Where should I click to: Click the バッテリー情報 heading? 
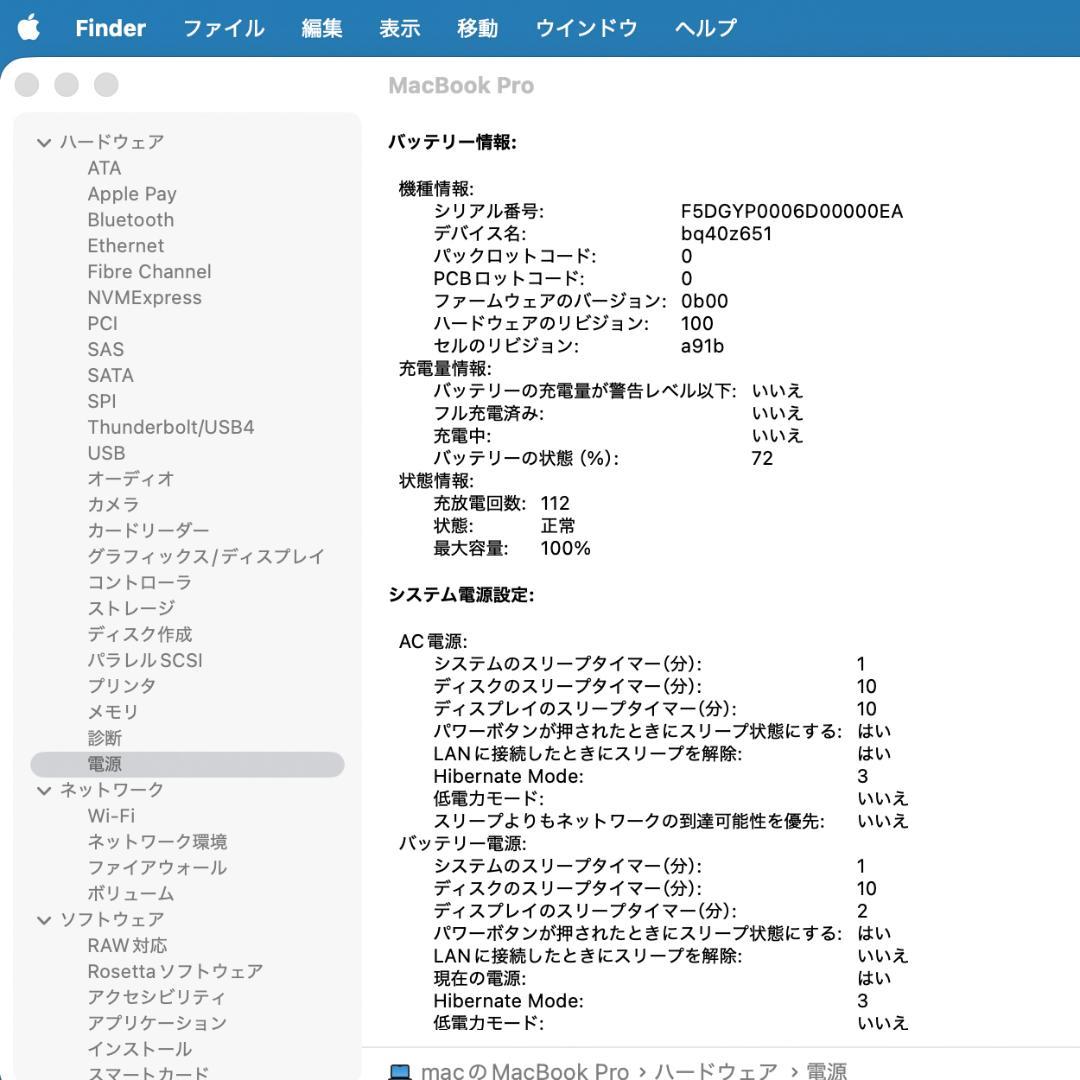click(x=452, y=142)
